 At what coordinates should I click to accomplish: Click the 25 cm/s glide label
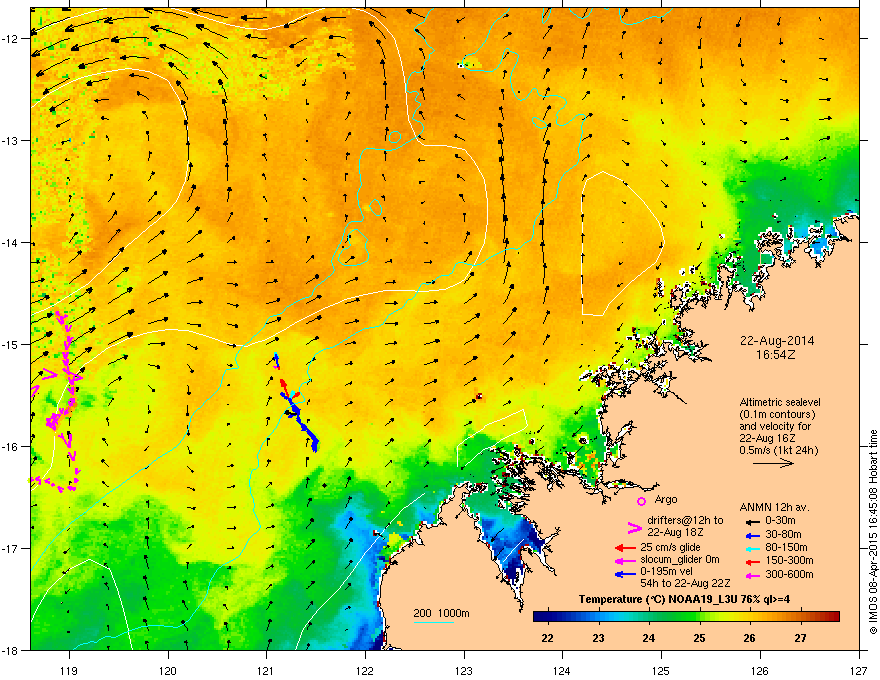click(670, 547)
